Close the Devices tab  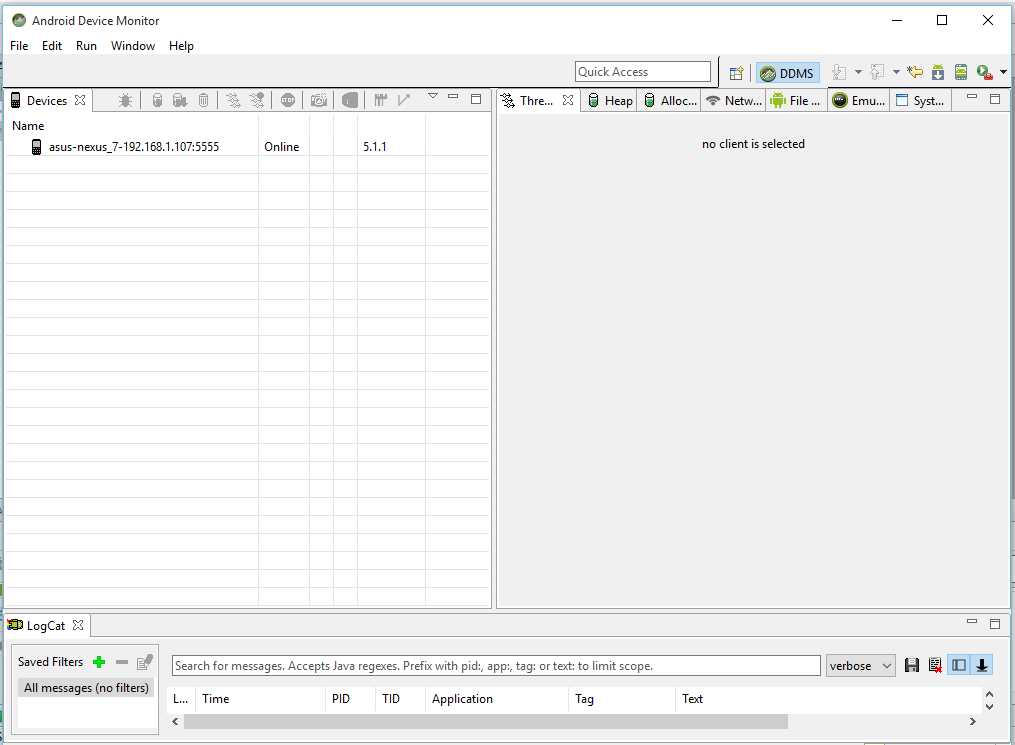[x=80, y=100]
